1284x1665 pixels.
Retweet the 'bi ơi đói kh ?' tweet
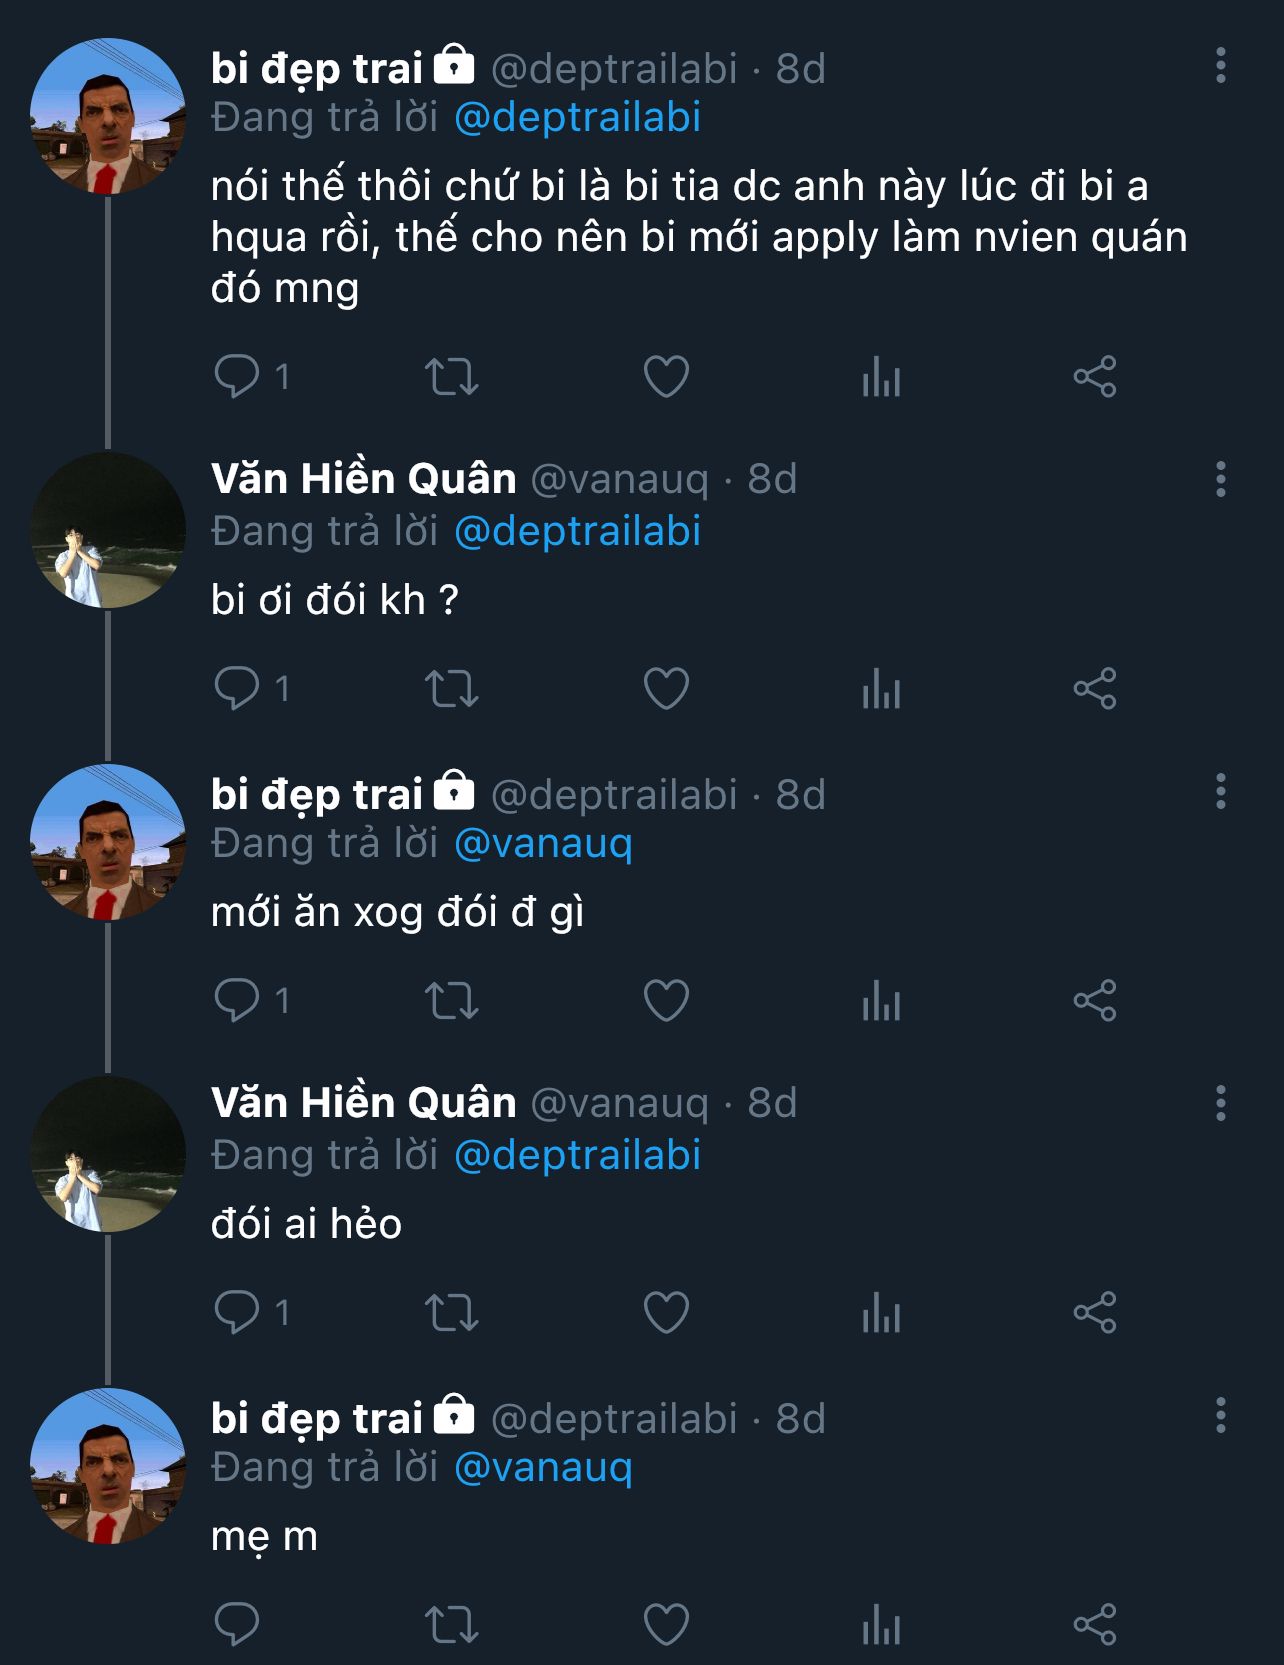[452, 689]
